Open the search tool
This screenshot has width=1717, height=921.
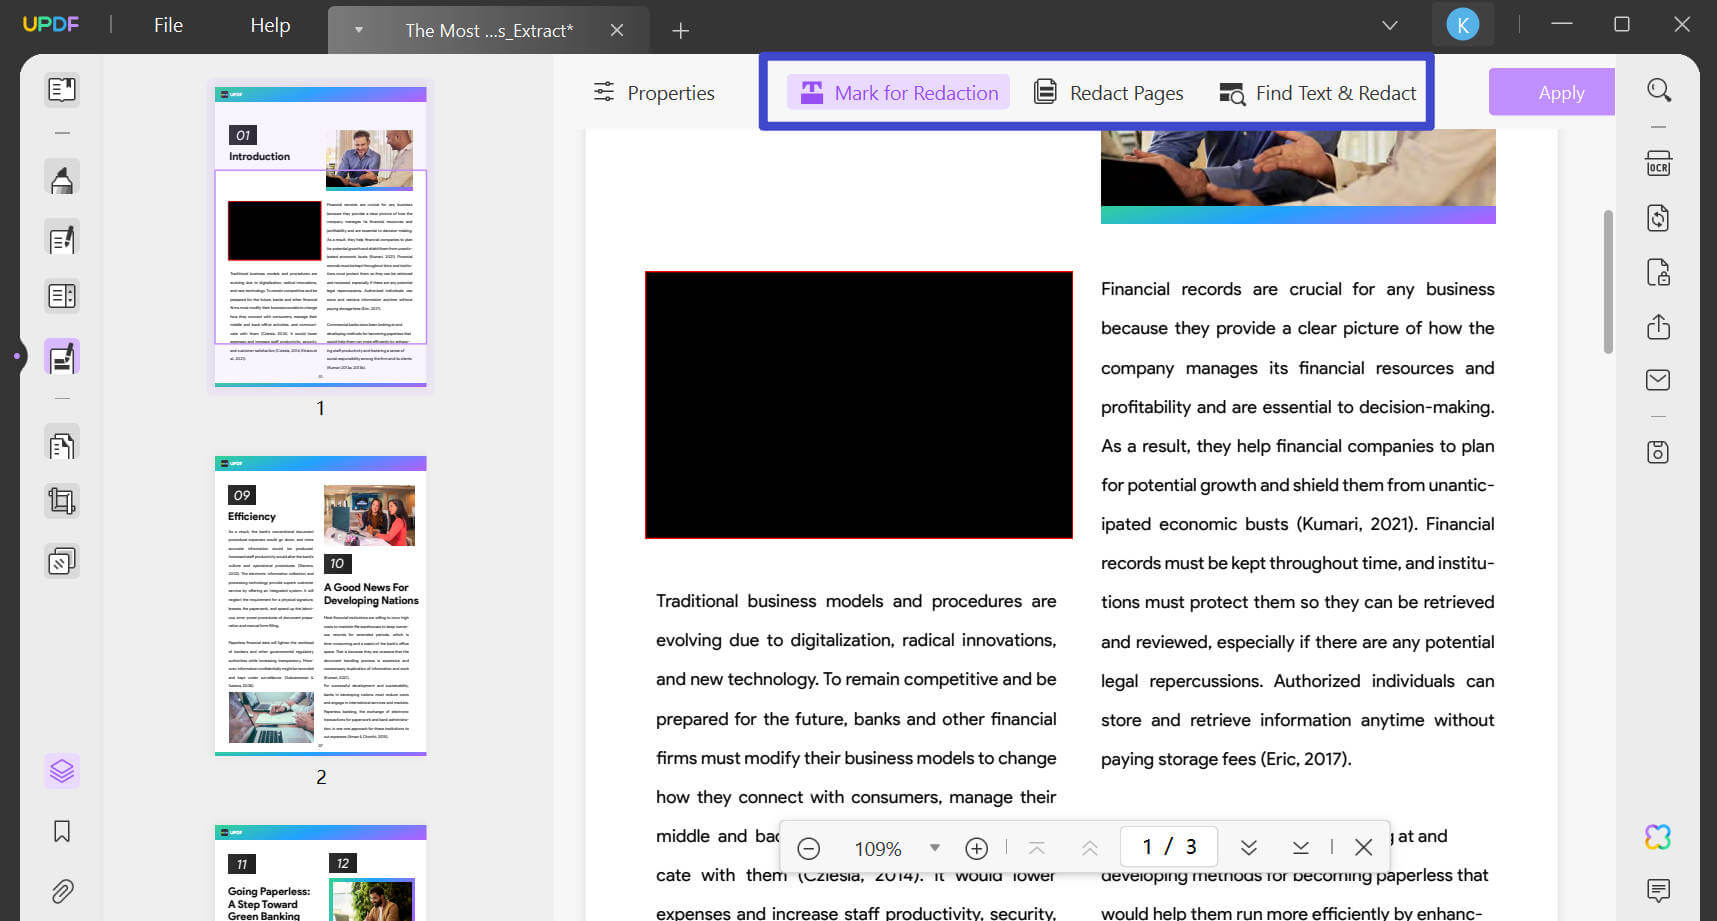click(1659, 90)
